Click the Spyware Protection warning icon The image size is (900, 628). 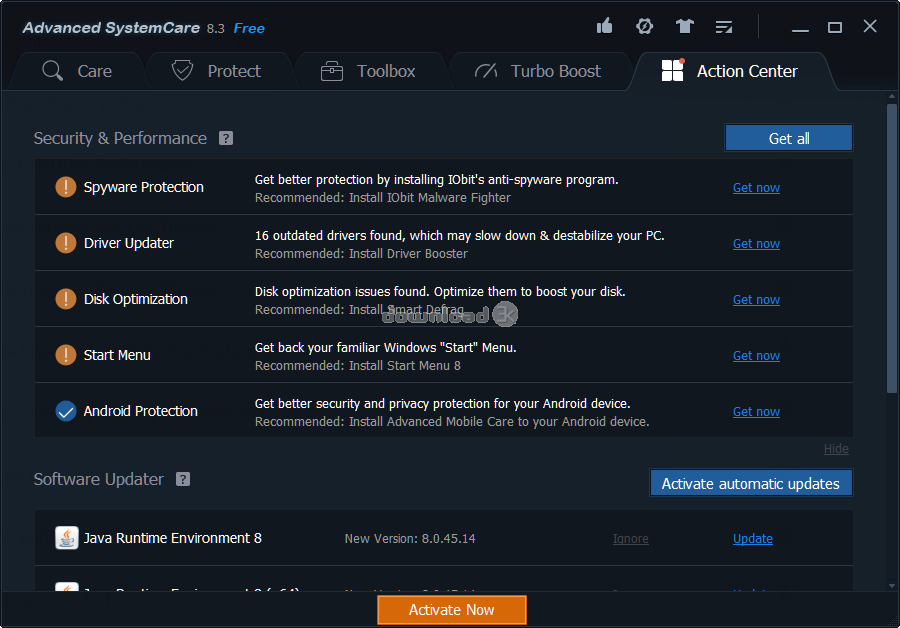pyautogui.click(x=65, y=187)
